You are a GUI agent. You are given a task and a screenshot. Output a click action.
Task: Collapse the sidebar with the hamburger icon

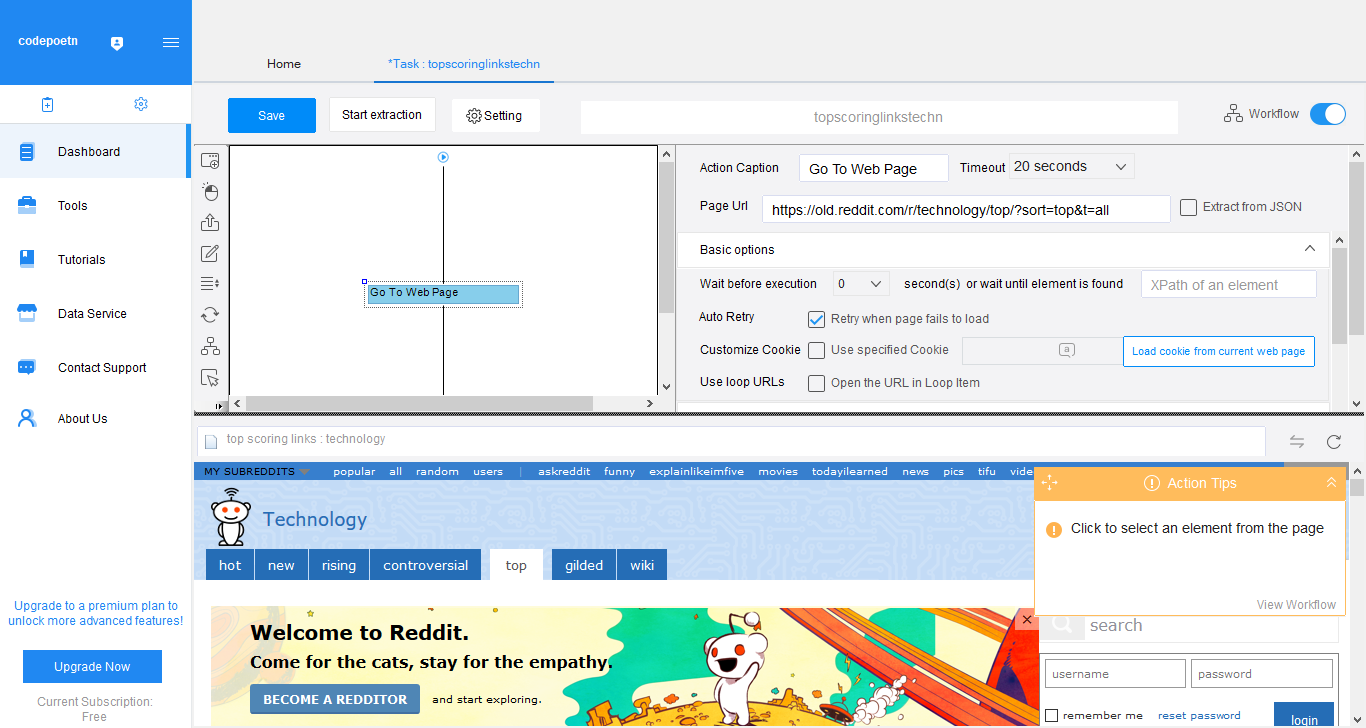pos(171,42)
